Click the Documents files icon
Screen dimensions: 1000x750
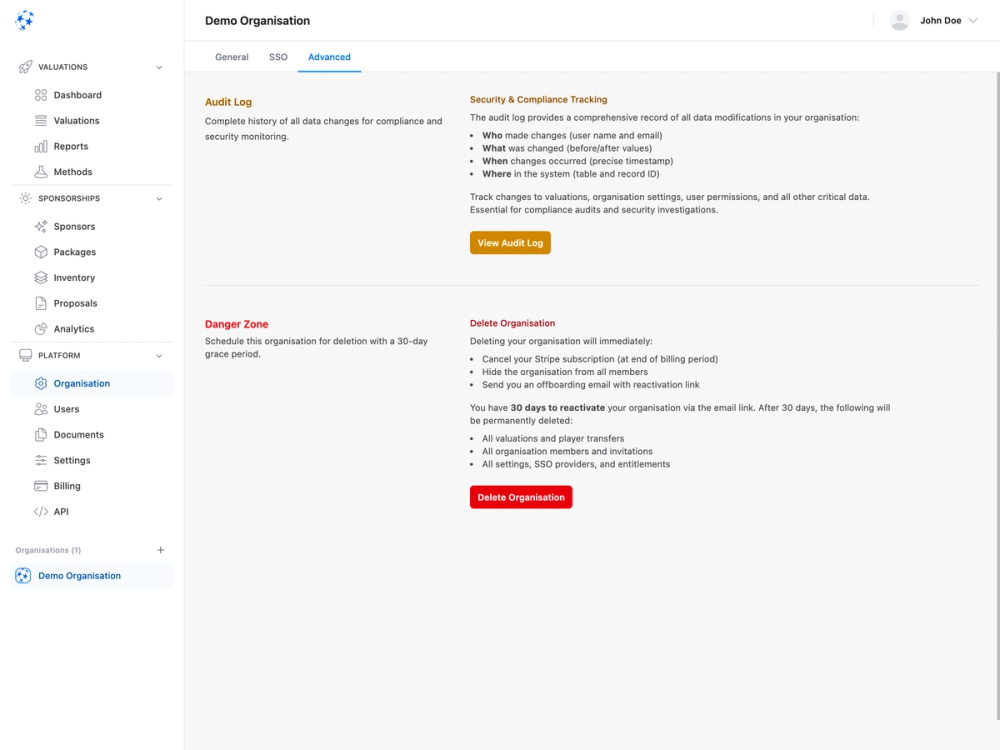[x=41, y=434]
